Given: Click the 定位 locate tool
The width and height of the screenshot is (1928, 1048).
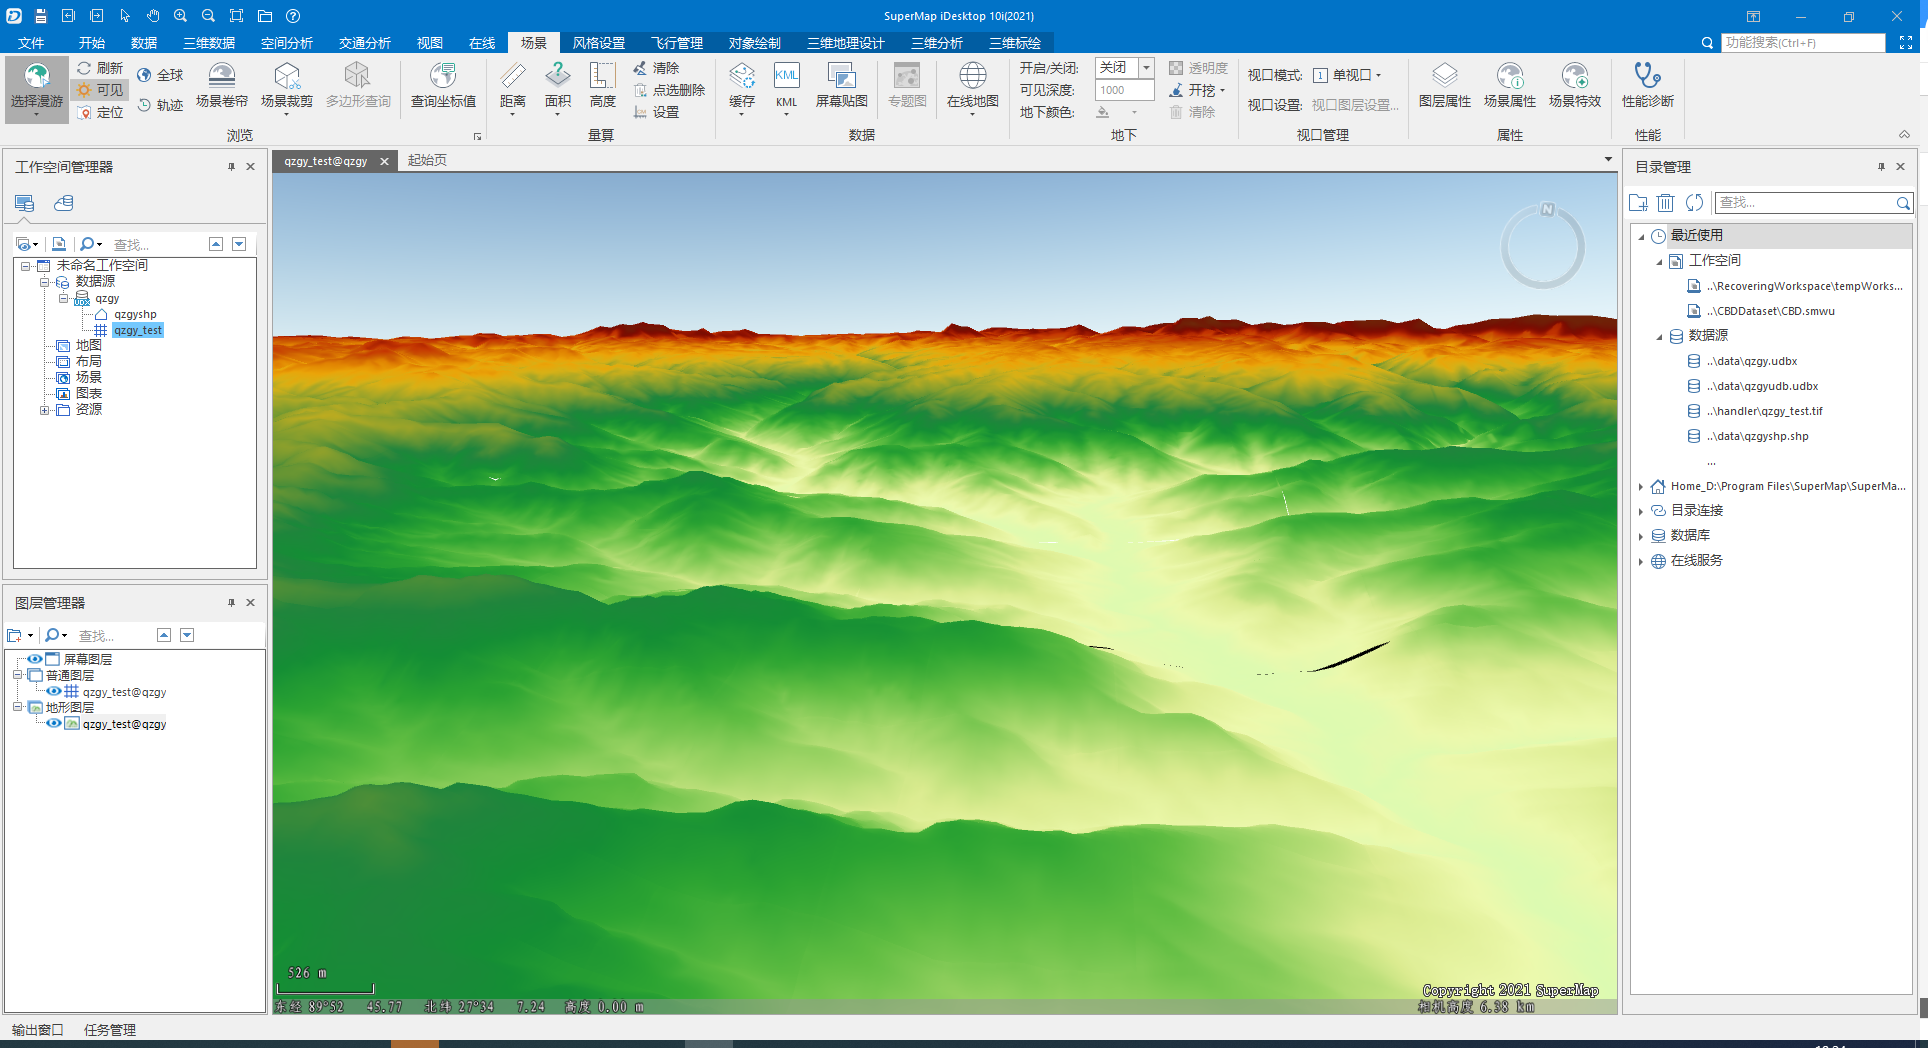Looking at the screenshot, I should coord(100,112).
